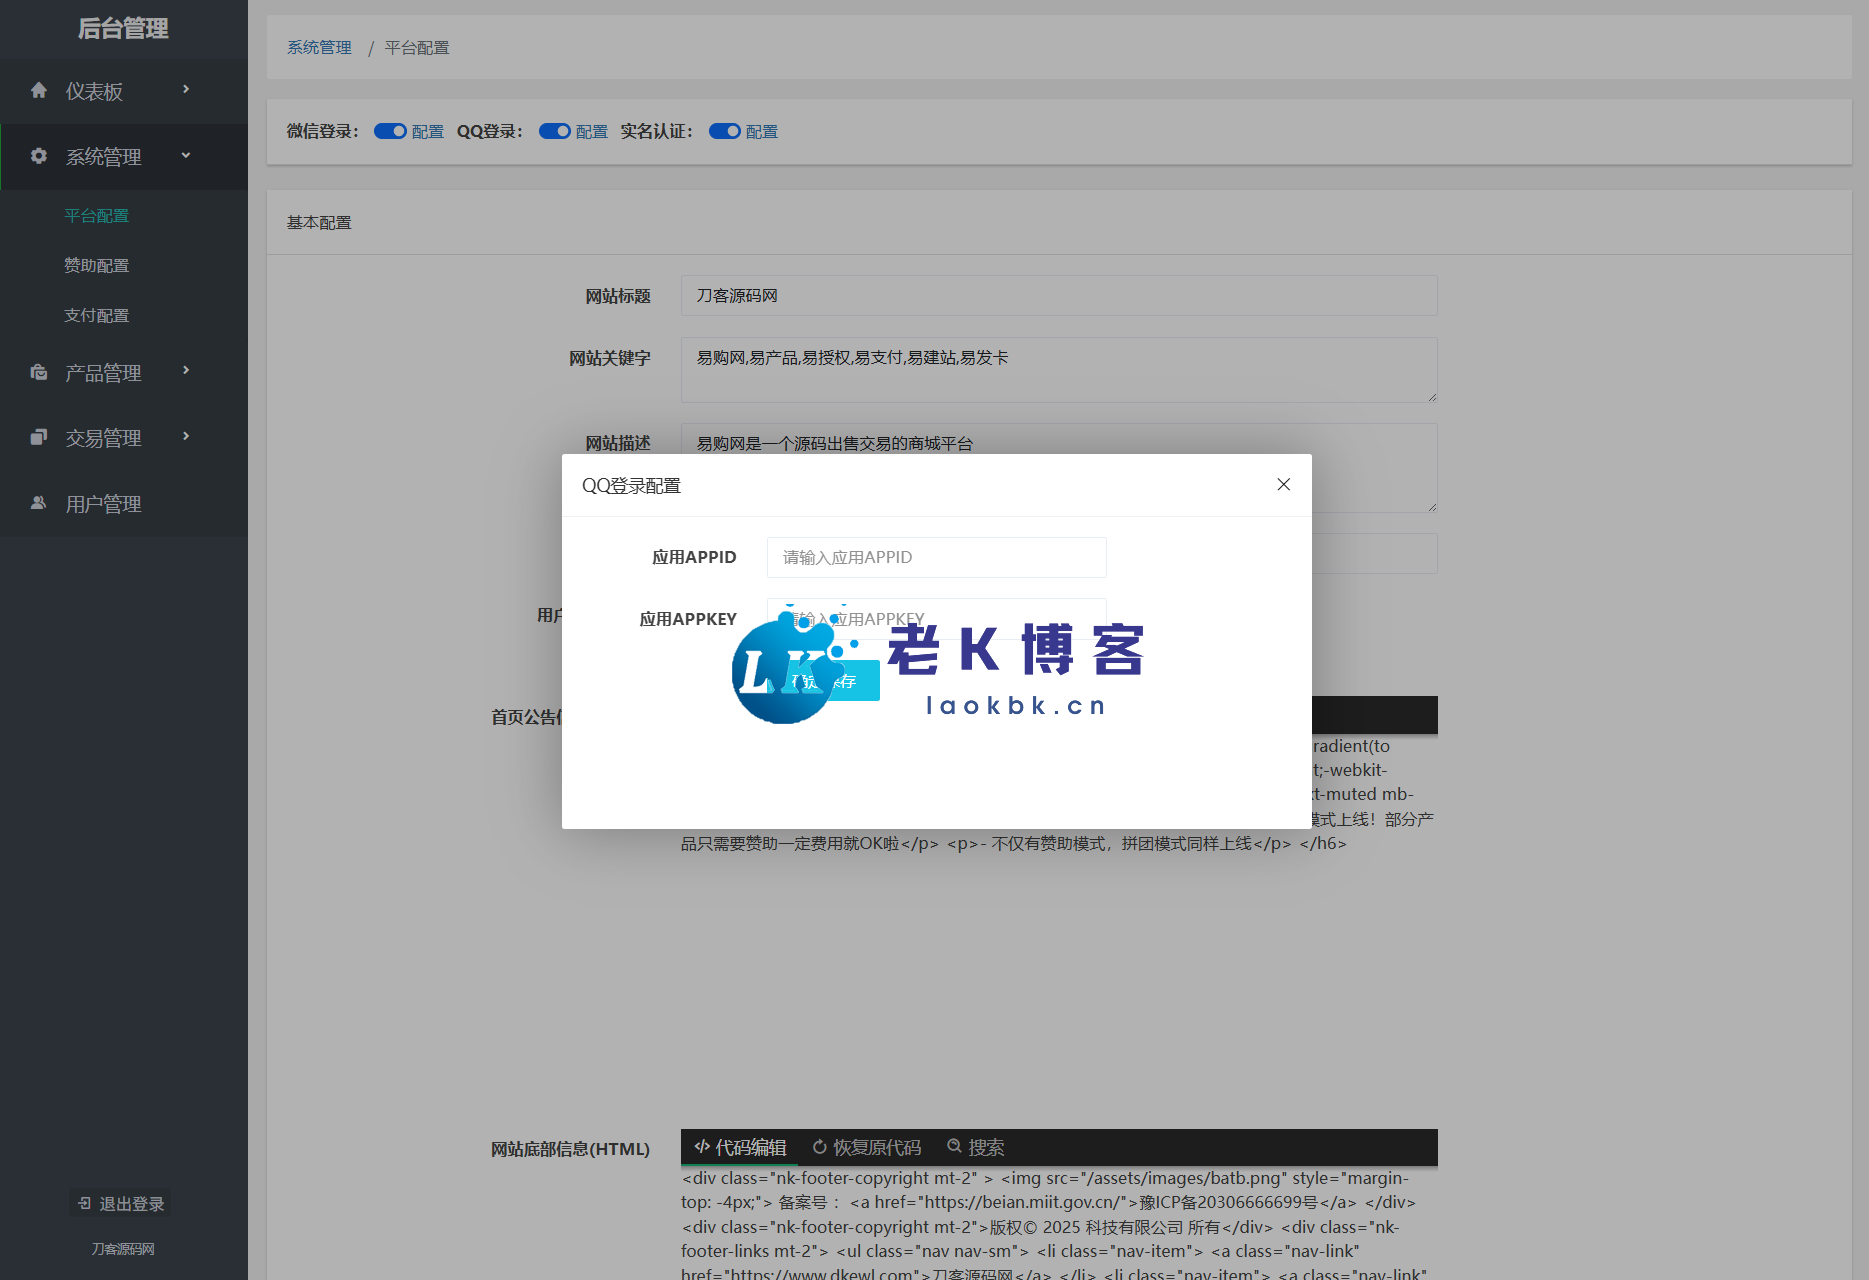Click the transaction management icon

(39, 437)
